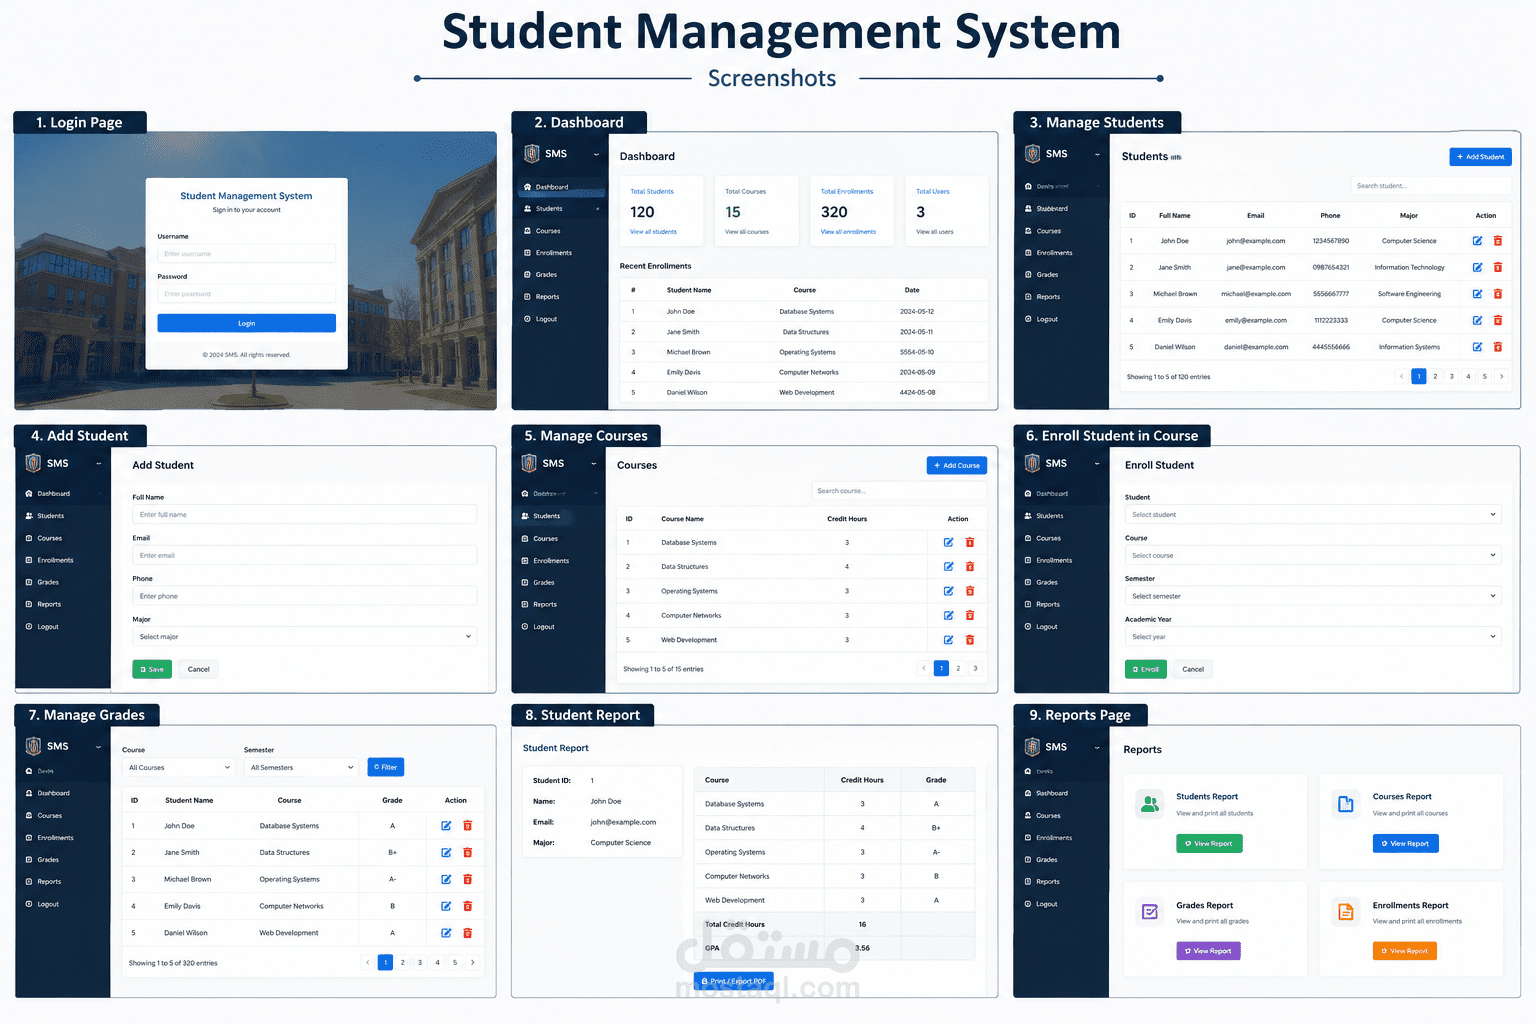The image size is (1536, 1024).
Task: Click the Filter button in Manage Grades
Action: pyautogui.click(x=386, y=767)
